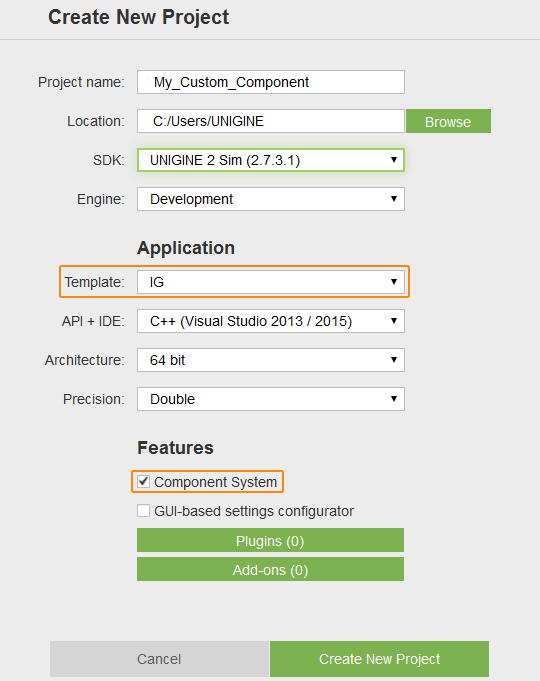This screenshot has width=540, height=681.
Task: Click the Project name label
Action: coord(81,82)
